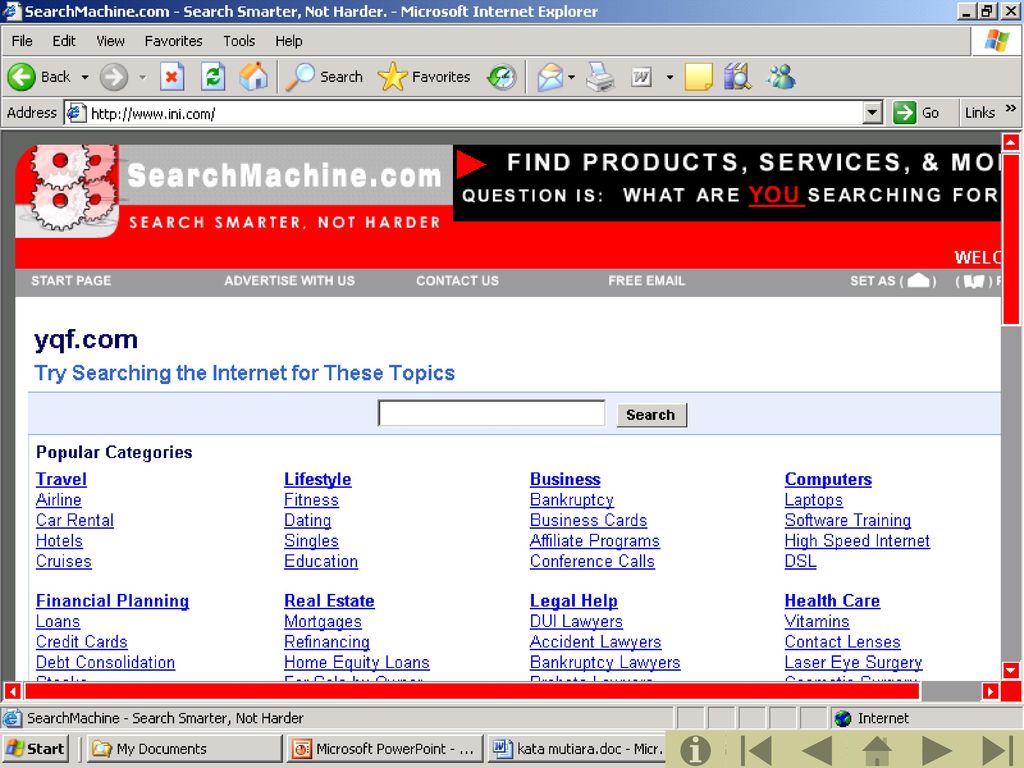Click the page icon in the address bar
Viewport: 1024px width, 768px height.
[x=76, y=113]
